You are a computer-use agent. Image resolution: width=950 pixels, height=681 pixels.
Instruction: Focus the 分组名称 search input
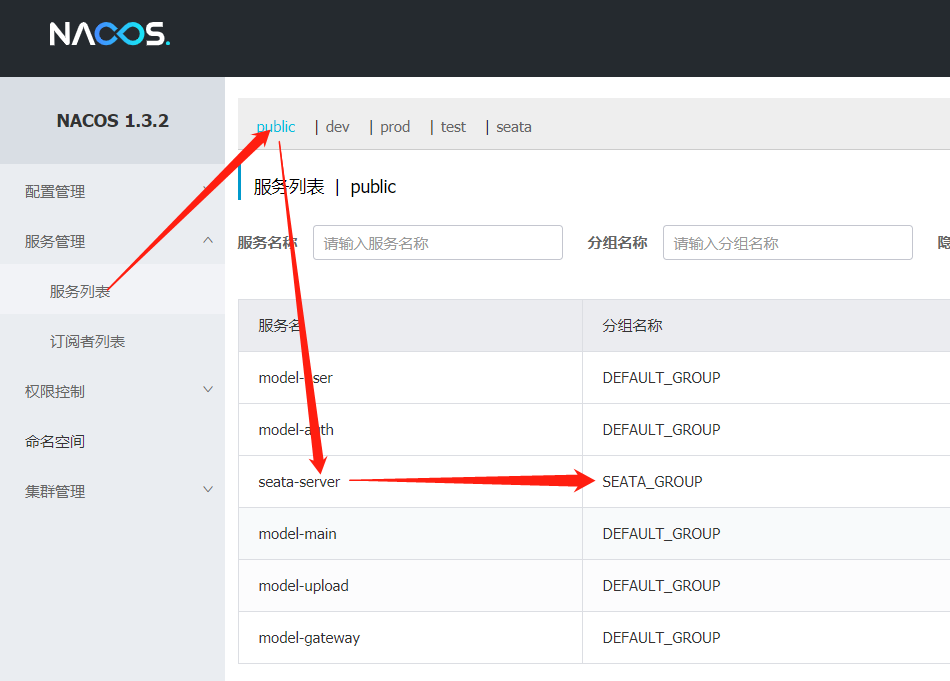tap(788, 243)
